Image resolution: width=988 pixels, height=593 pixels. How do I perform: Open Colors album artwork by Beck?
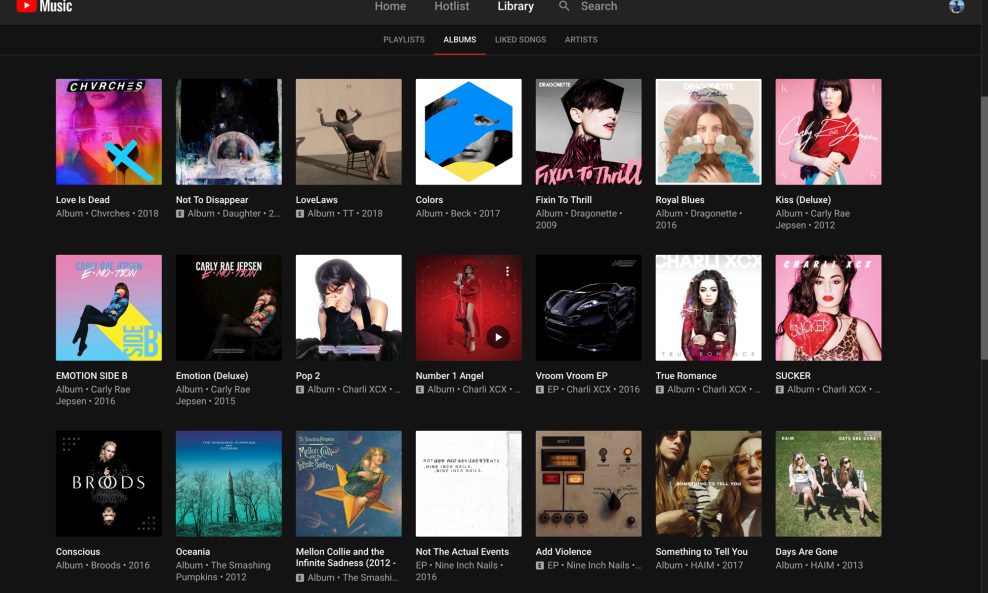(468, 132)
